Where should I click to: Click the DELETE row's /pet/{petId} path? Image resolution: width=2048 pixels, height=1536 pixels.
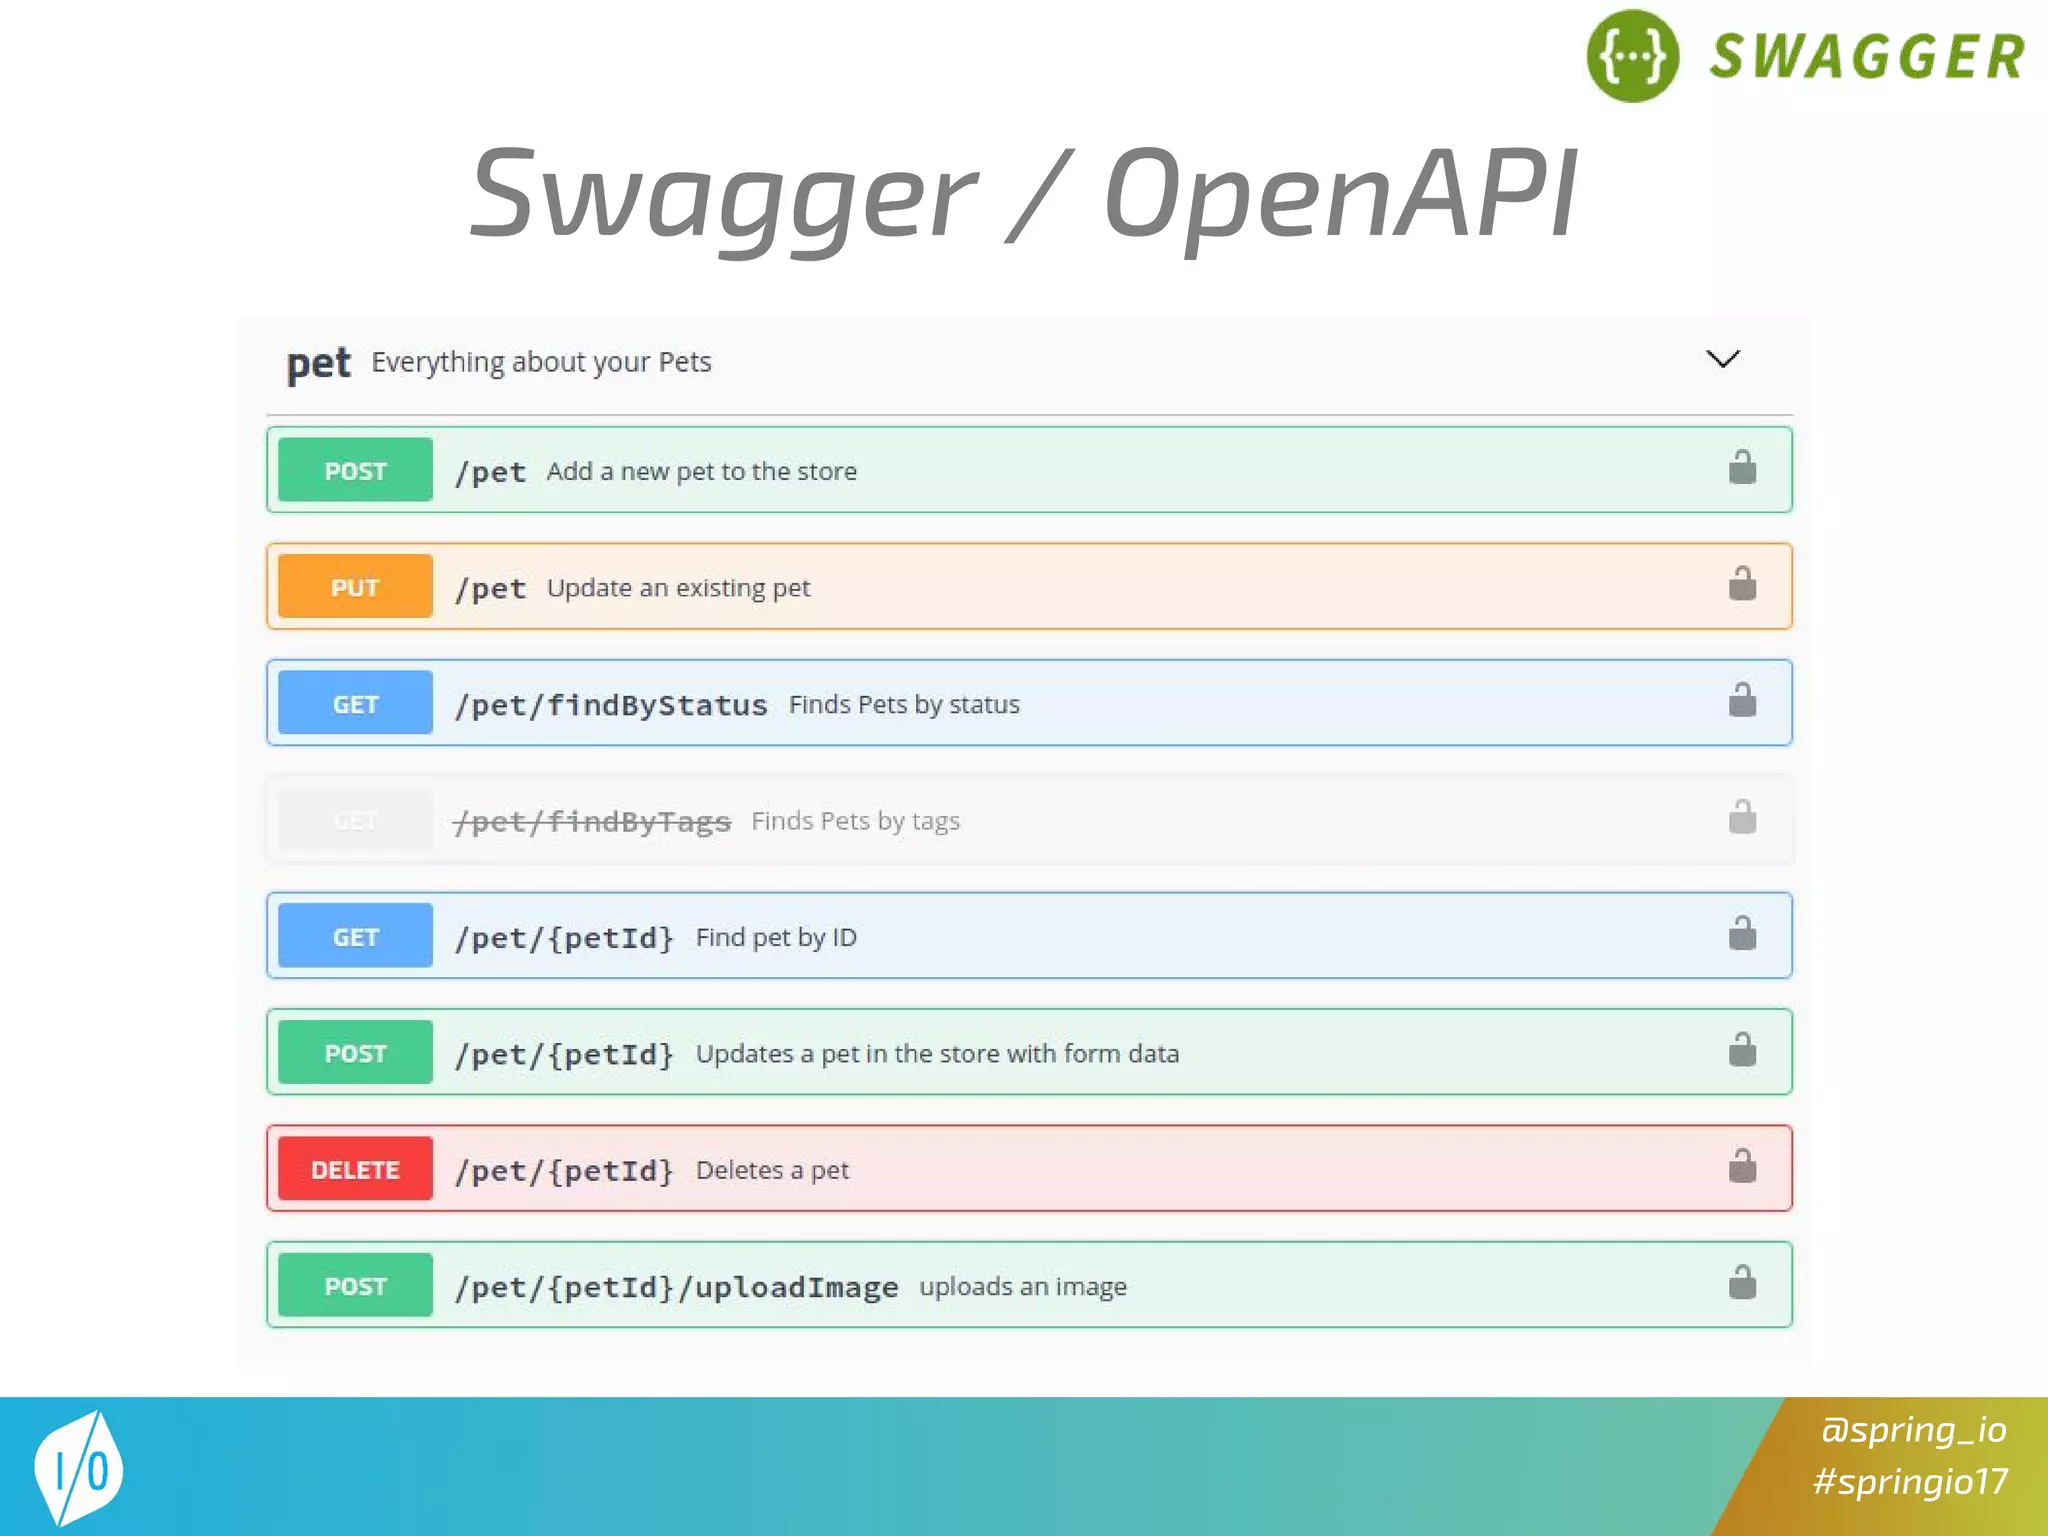pyautogui.click(x=564, y=1171)
